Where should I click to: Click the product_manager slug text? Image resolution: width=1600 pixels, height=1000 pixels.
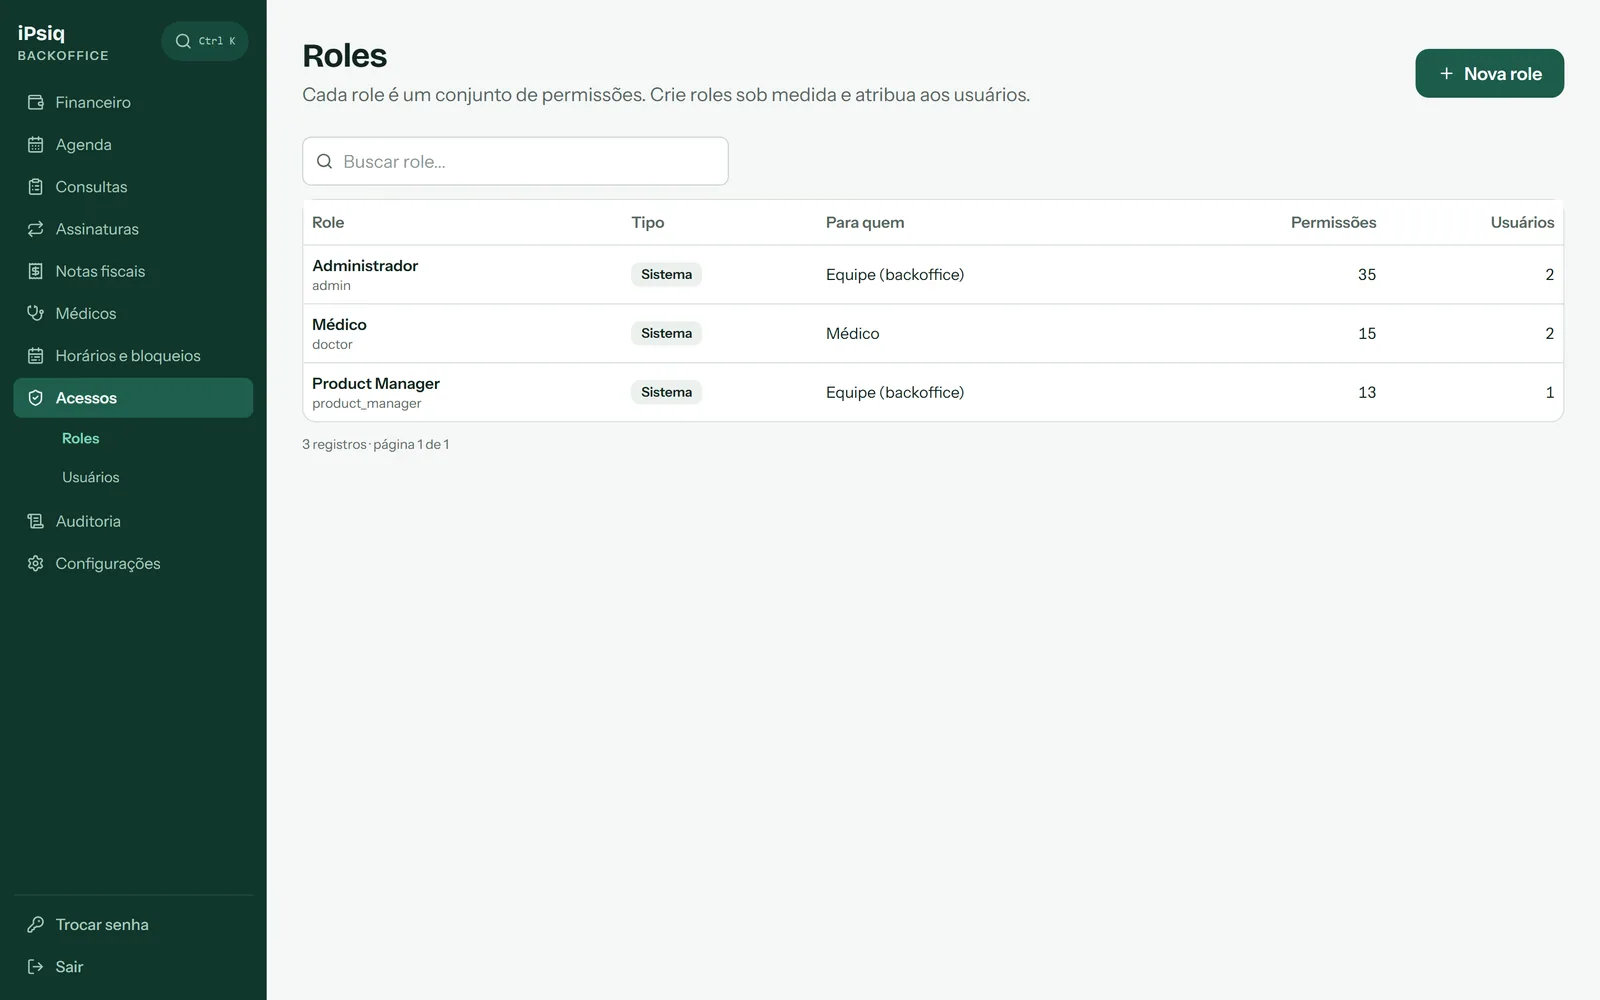pyautogui.click(x=366, y=404)
